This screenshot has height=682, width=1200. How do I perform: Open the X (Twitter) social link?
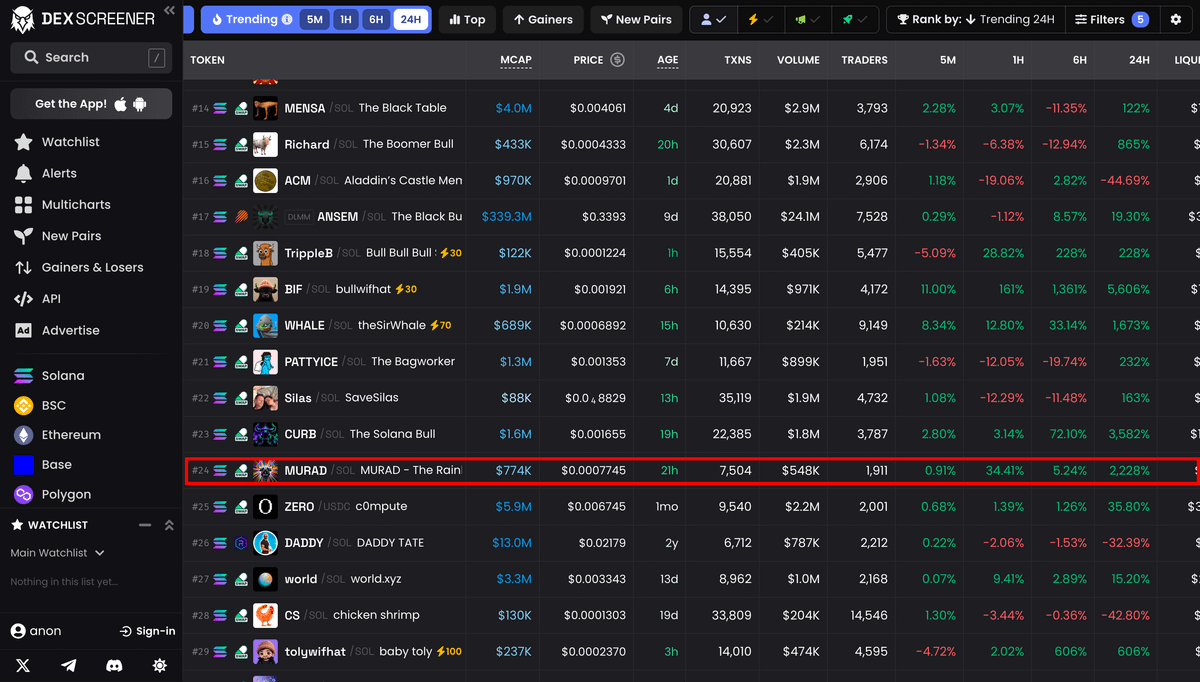pos(23,665)
